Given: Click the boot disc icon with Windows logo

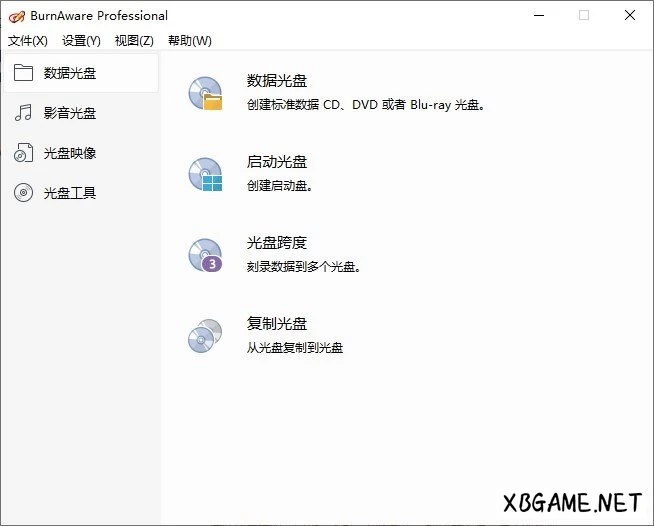Looking at the screenshot, I should 205,174.
